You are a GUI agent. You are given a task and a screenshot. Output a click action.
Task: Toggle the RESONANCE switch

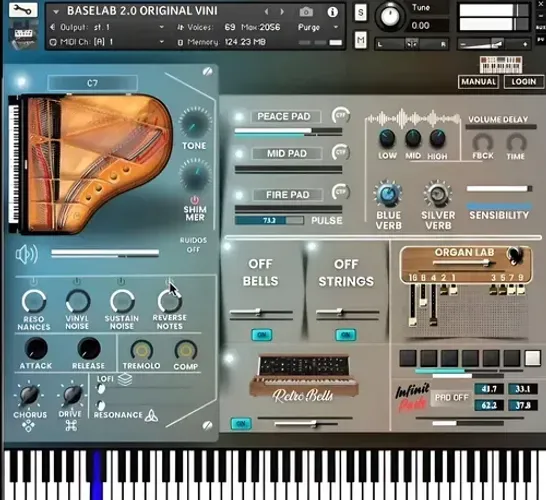point(101,405)
